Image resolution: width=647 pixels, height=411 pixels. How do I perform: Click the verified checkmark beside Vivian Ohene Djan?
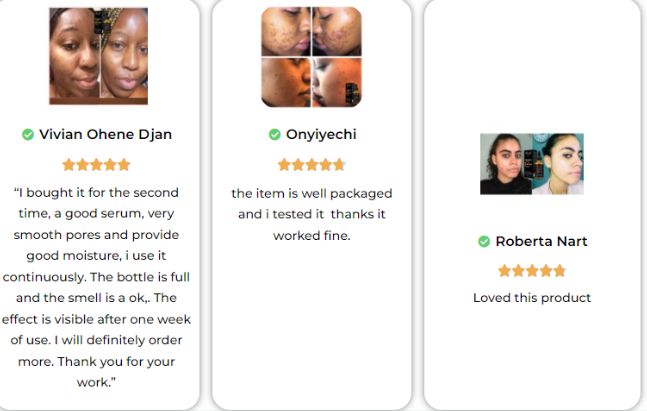[x=28, y=135]
